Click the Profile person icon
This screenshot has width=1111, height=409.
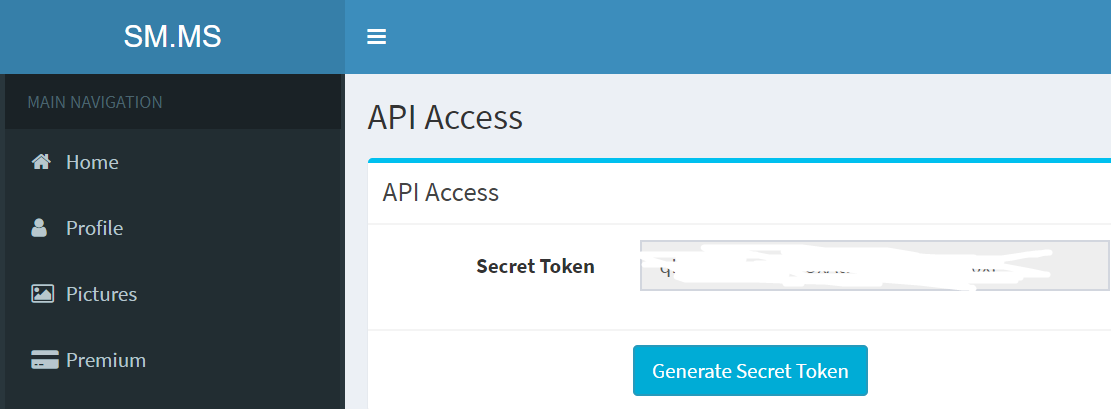(40, 228)
